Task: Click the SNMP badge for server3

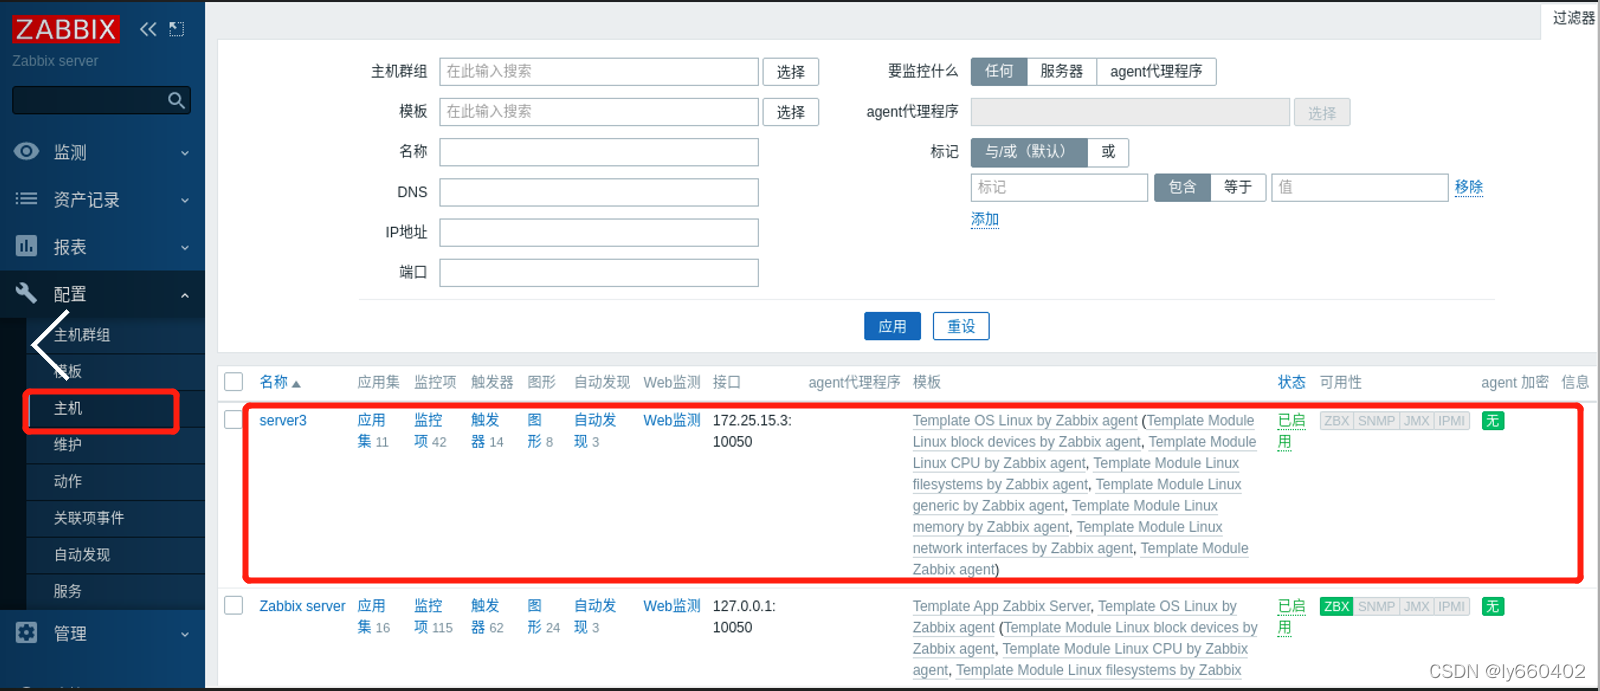Action: click(x=1376, y=421)
